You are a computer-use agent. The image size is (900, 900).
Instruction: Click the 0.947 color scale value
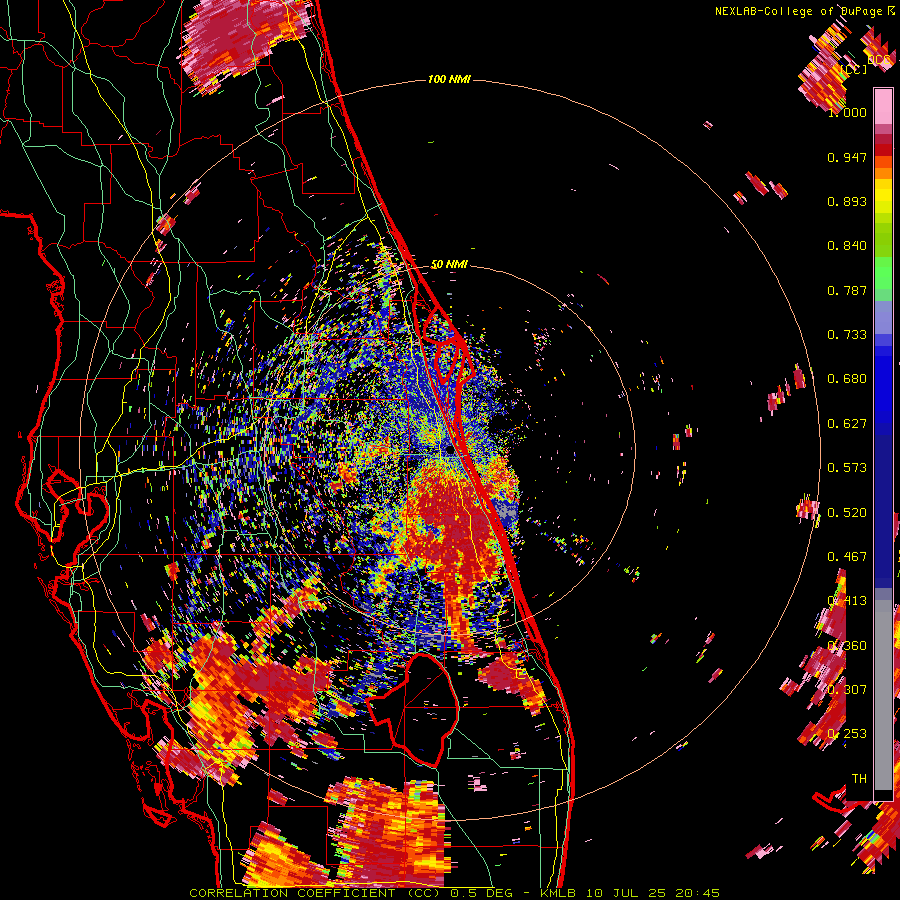tap(847, 157)
